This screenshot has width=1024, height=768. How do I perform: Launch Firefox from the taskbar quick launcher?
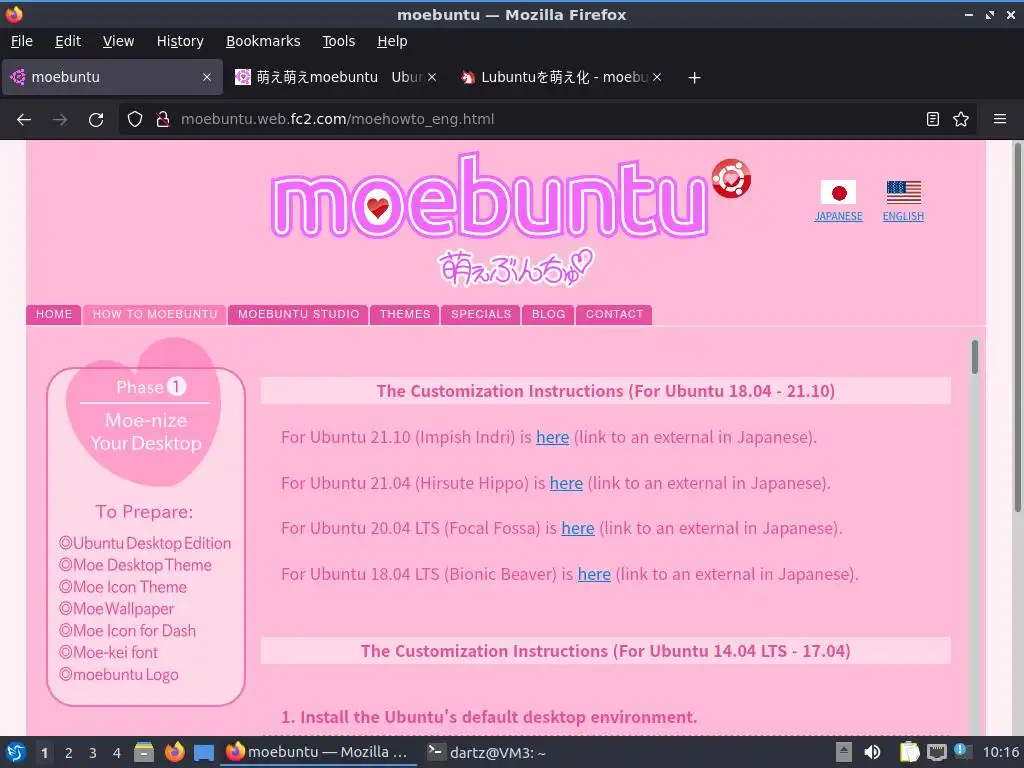(174, 752)
